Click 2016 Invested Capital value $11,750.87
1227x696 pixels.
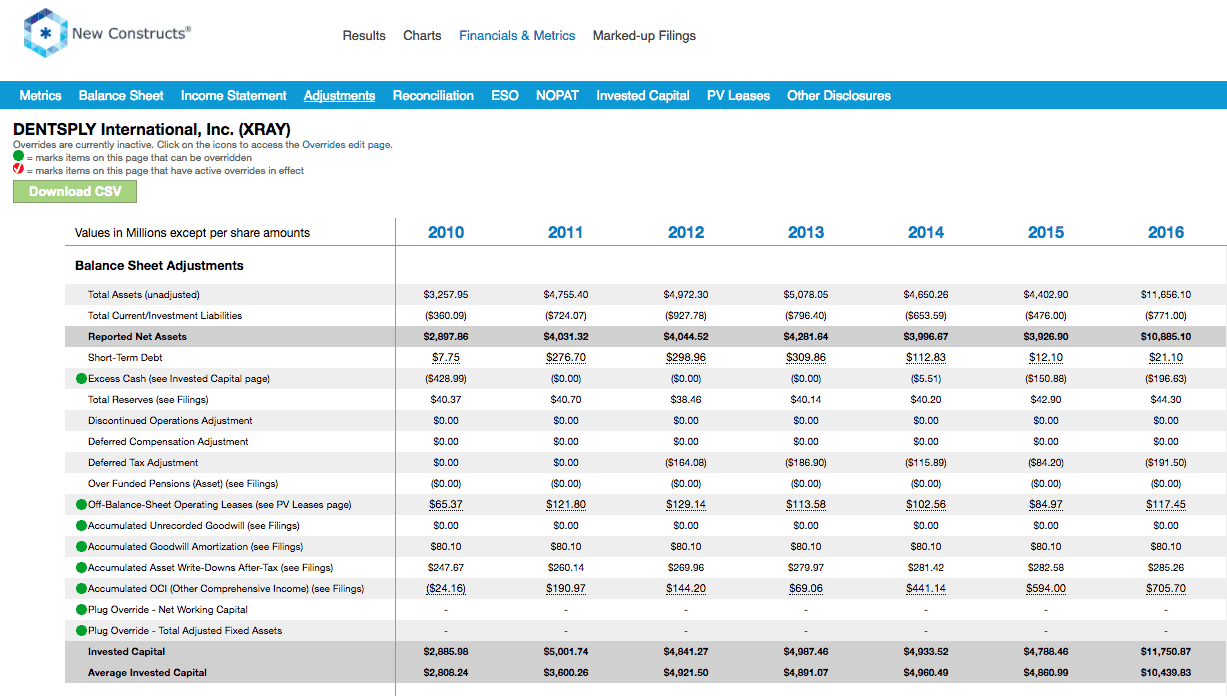(1166, 652)
